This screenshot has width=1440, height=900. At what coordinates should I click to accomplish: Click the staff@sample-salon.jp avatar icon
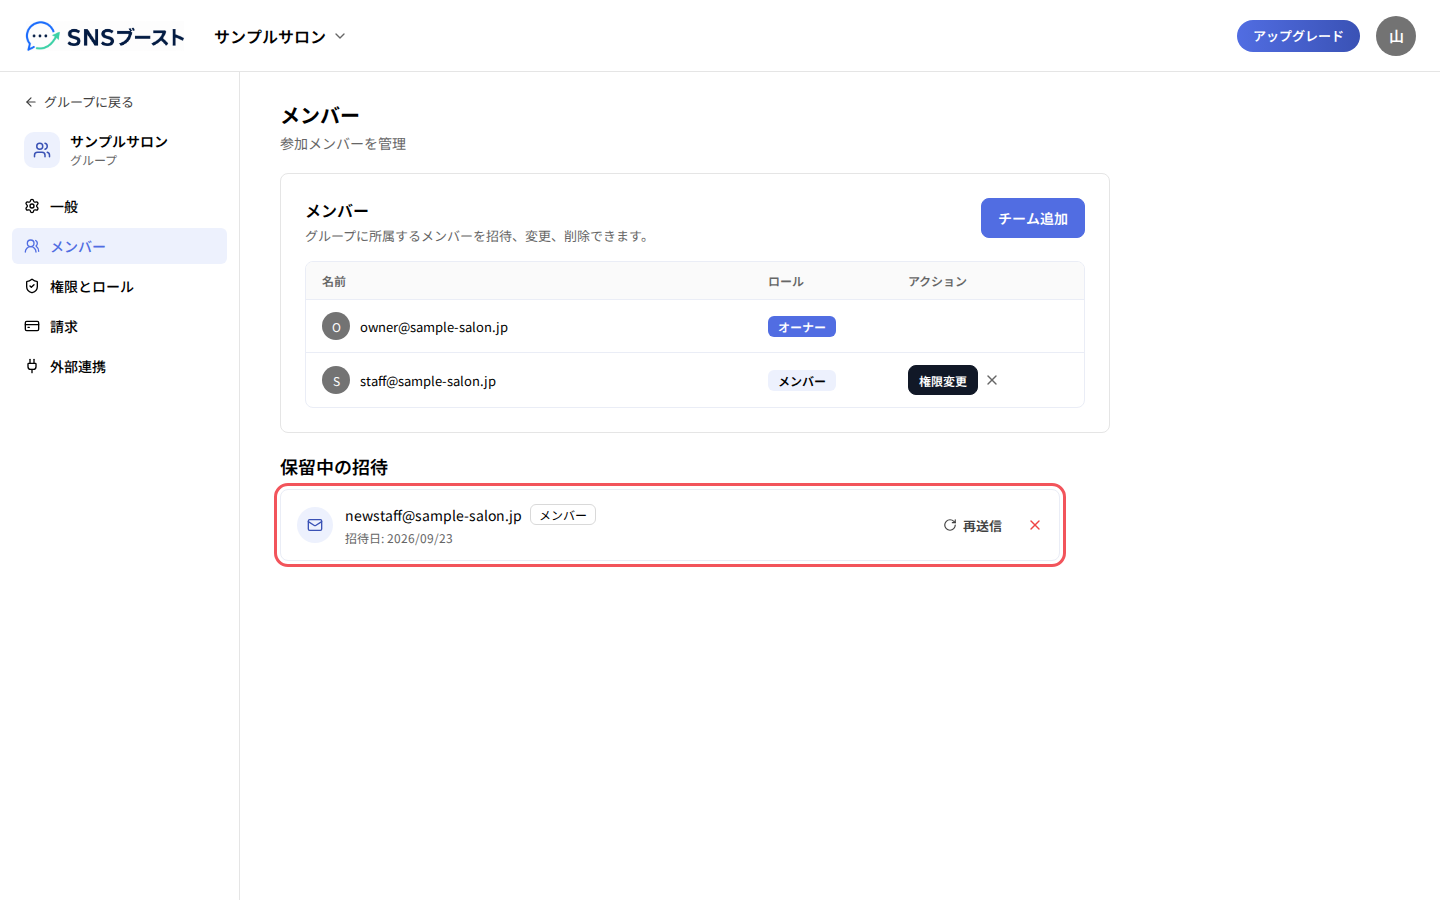[x=336, y=380]
